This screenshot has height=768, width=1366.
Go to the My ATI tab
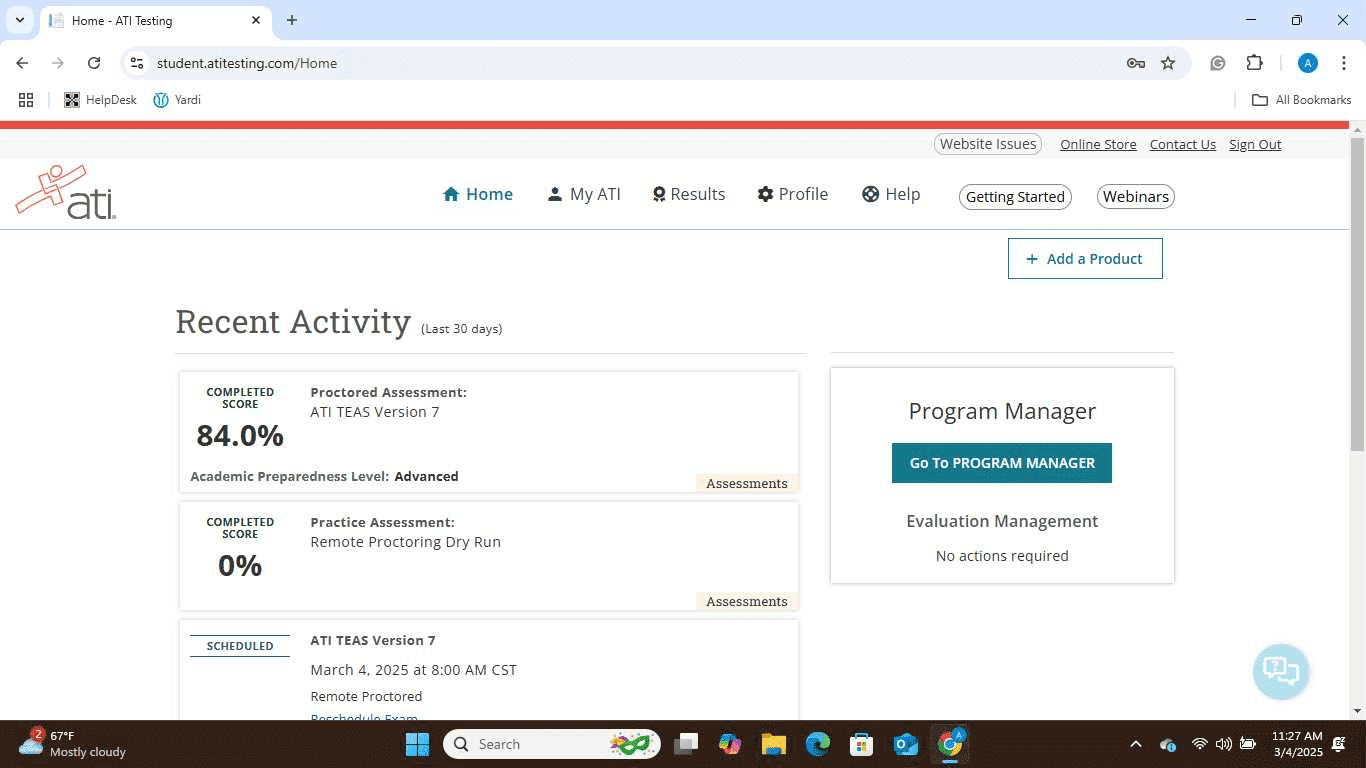click(584, 194)
